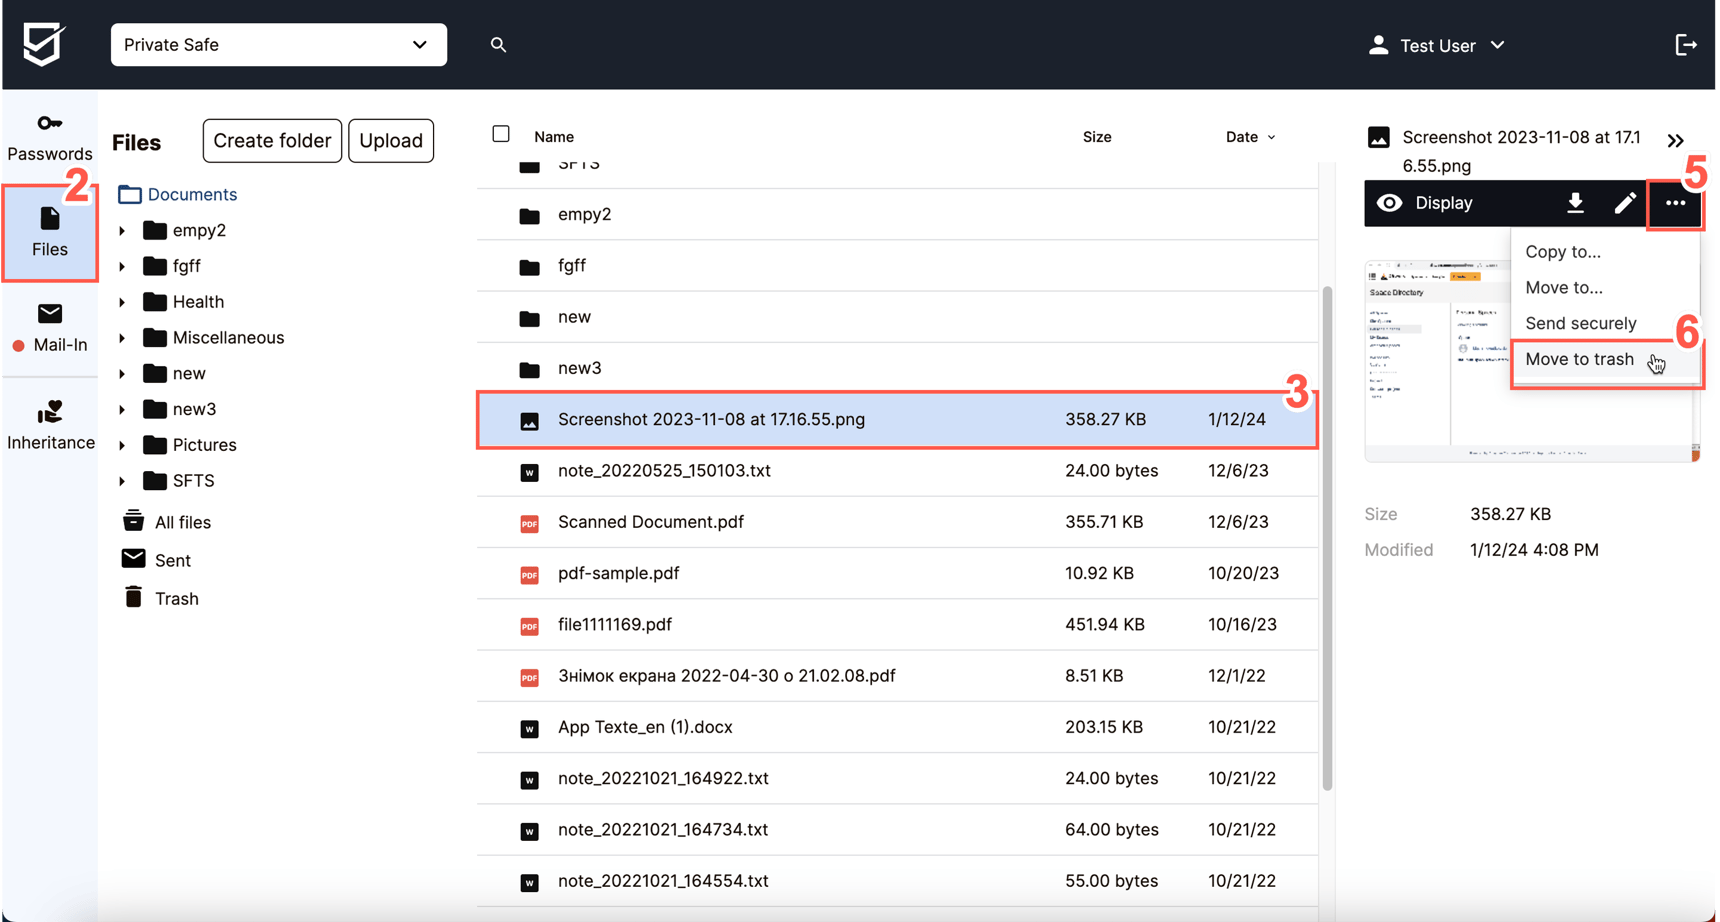Open Mail-In from the left sidebar

(x=49, y=327)
